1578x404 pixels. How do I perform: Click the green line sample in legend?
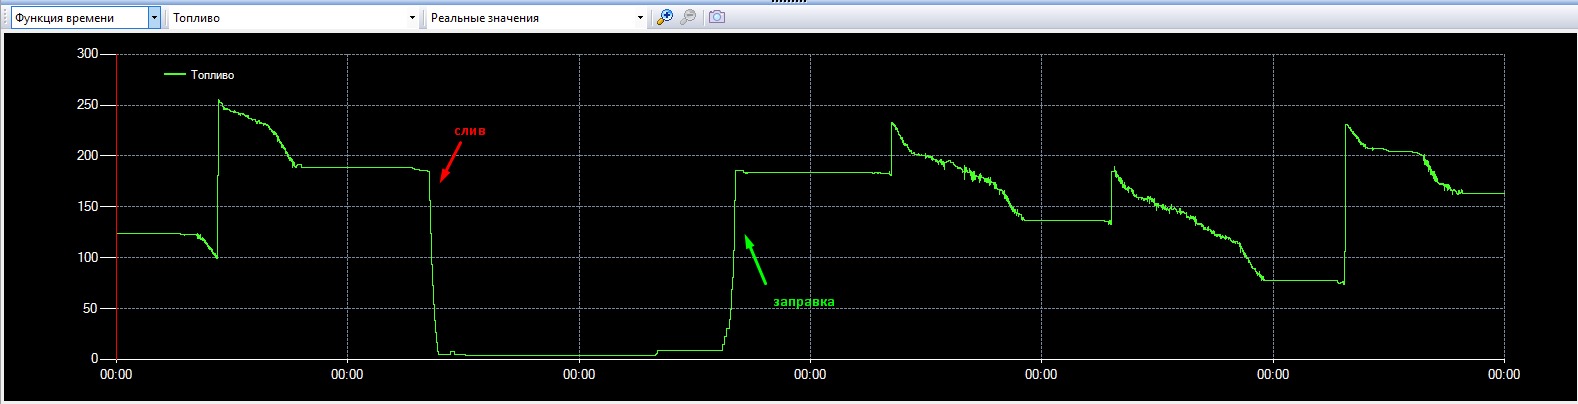(175, 75)
